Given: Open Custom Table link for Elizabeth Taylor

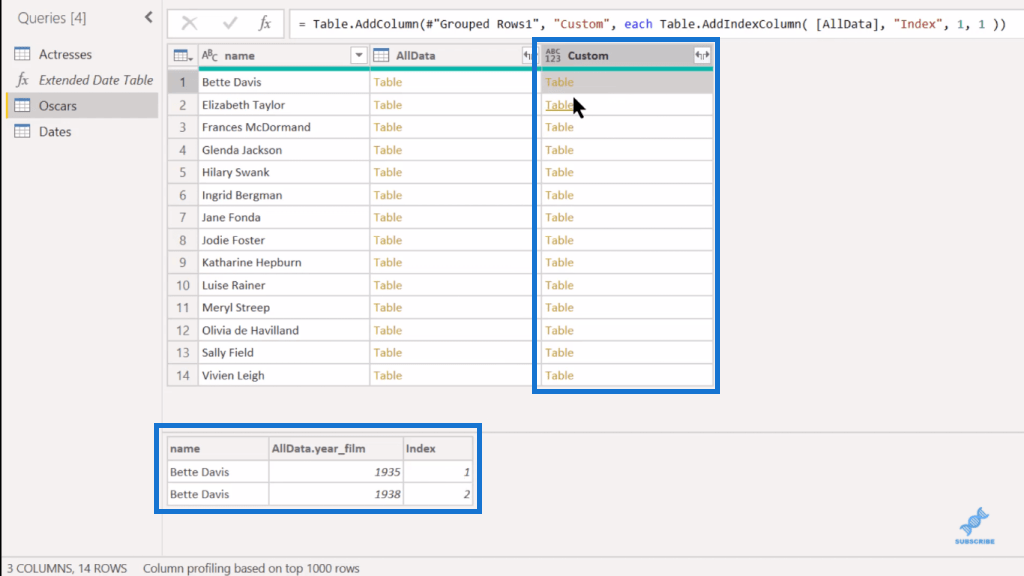Looking at the screenshot, I should [x=560, y=104].
